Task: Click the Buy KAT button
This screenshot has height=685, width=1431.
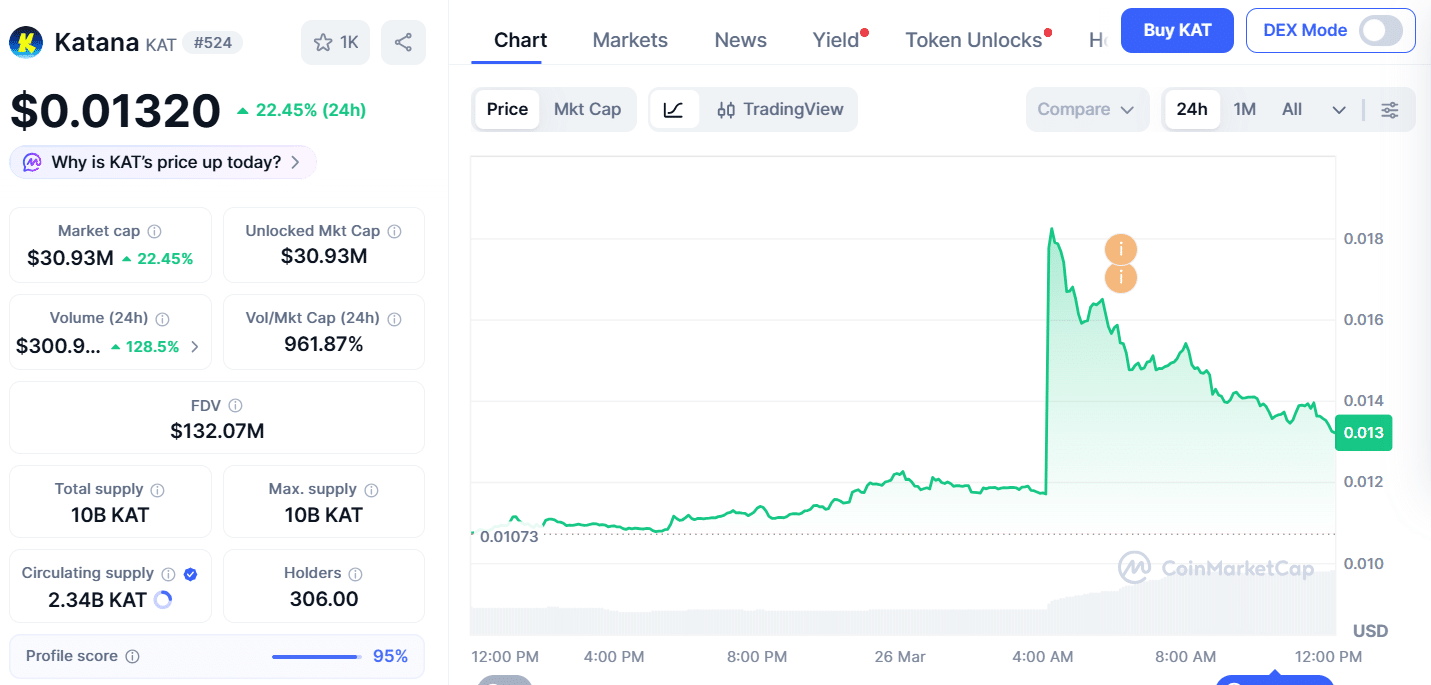Action: (x=1177, y=30)
